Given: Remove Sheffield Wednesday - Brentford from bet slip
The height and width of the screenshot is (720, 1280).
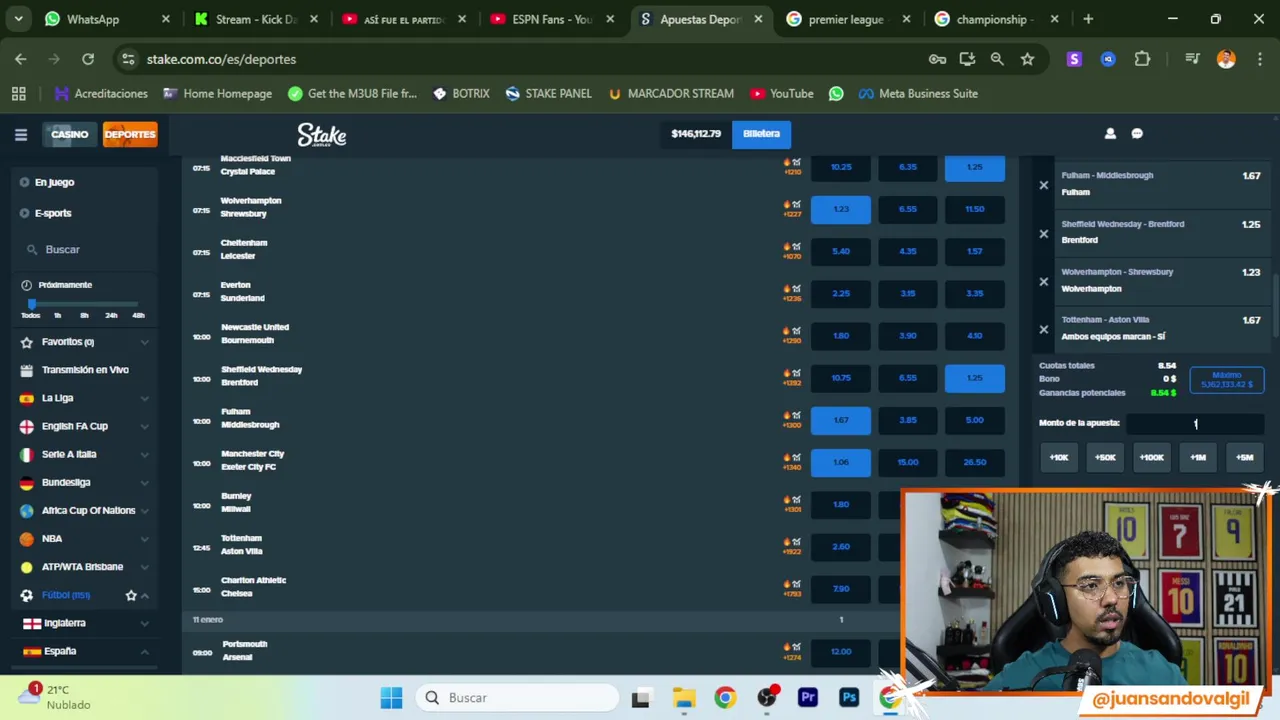Looking at the screenshot, I should pyautogui.click(x=1044, y=234).
